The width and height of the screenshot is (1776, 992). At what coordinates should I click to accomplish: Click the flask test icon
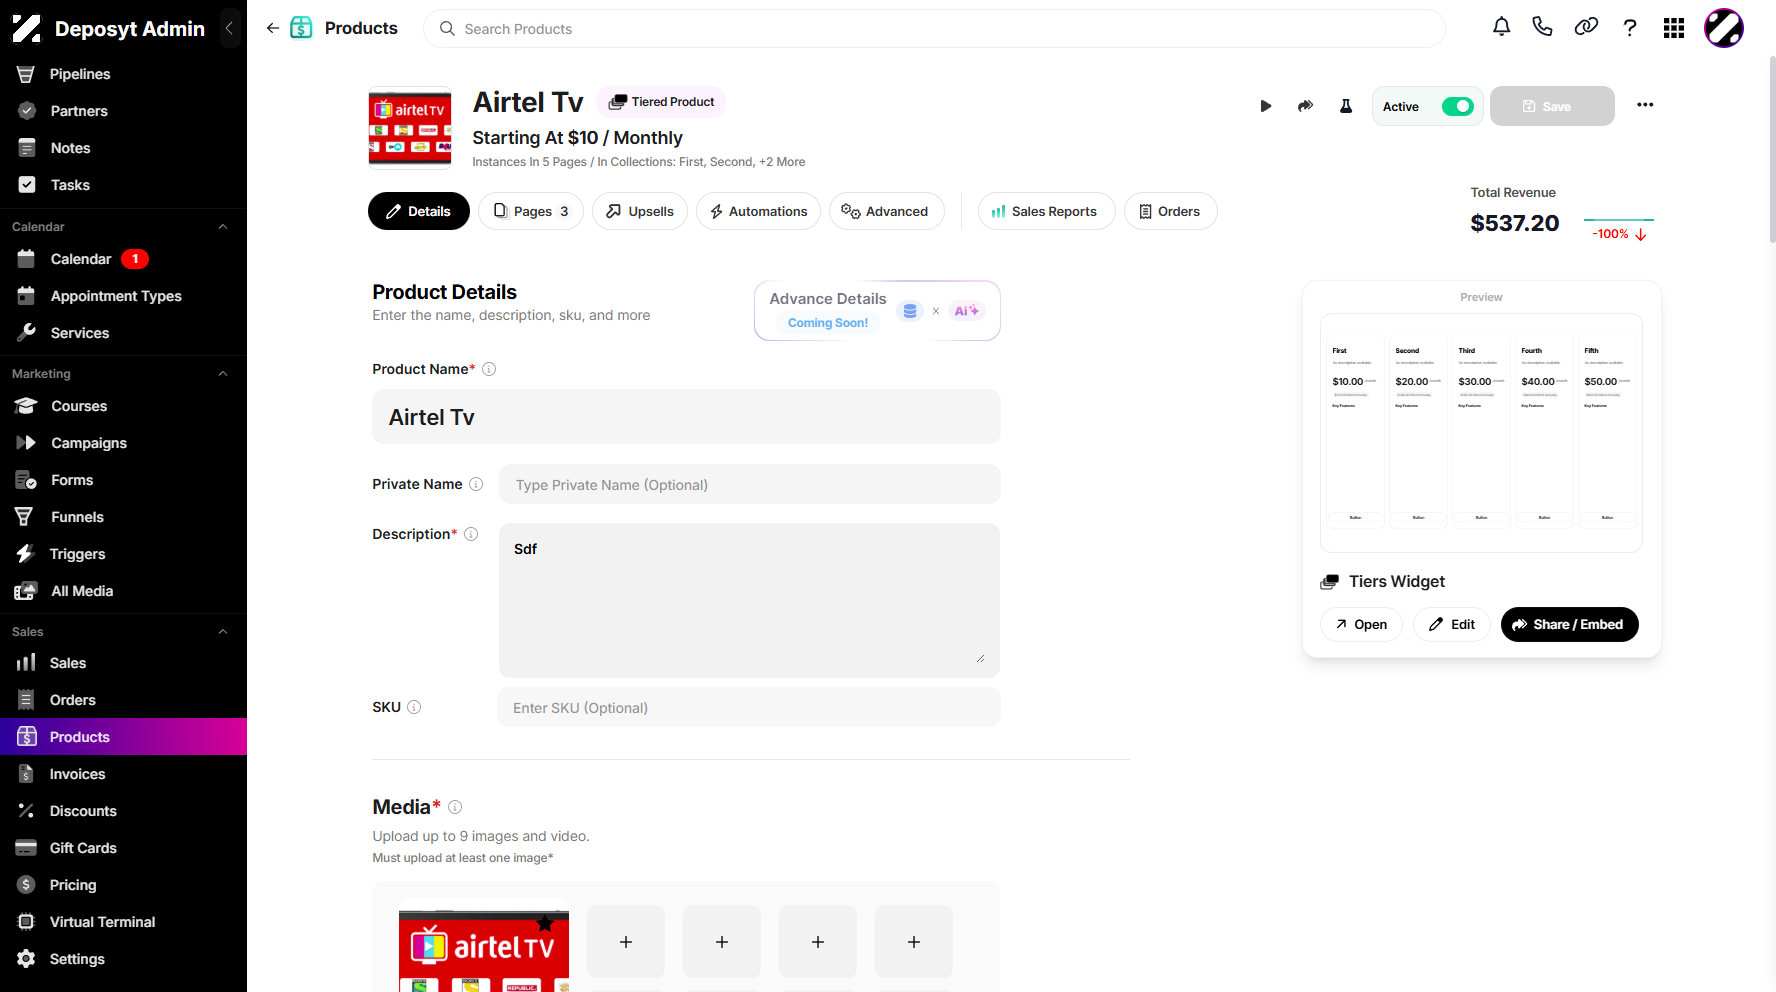point(1346,106)
